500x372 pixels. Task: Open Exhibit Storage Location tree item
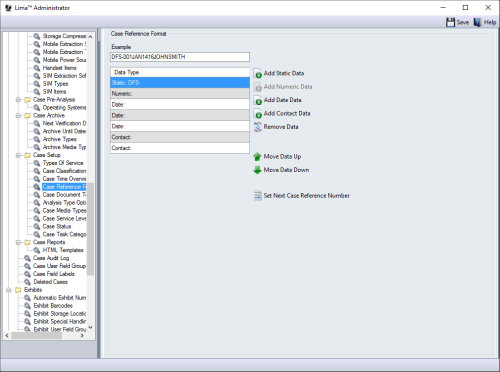60,314
